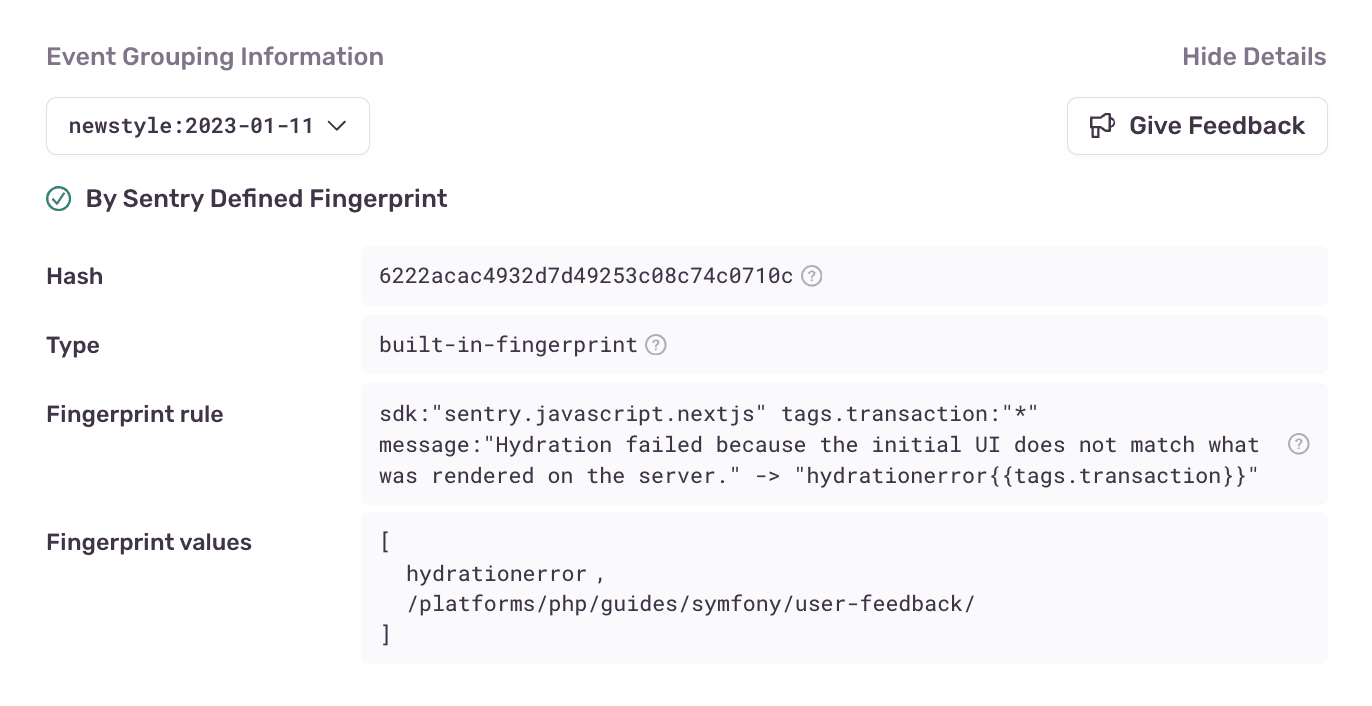Select the hash value 6222acac4932d7d49253c08c74c0710c
This screenshot has height=706, width=1372.
[585, 276]
